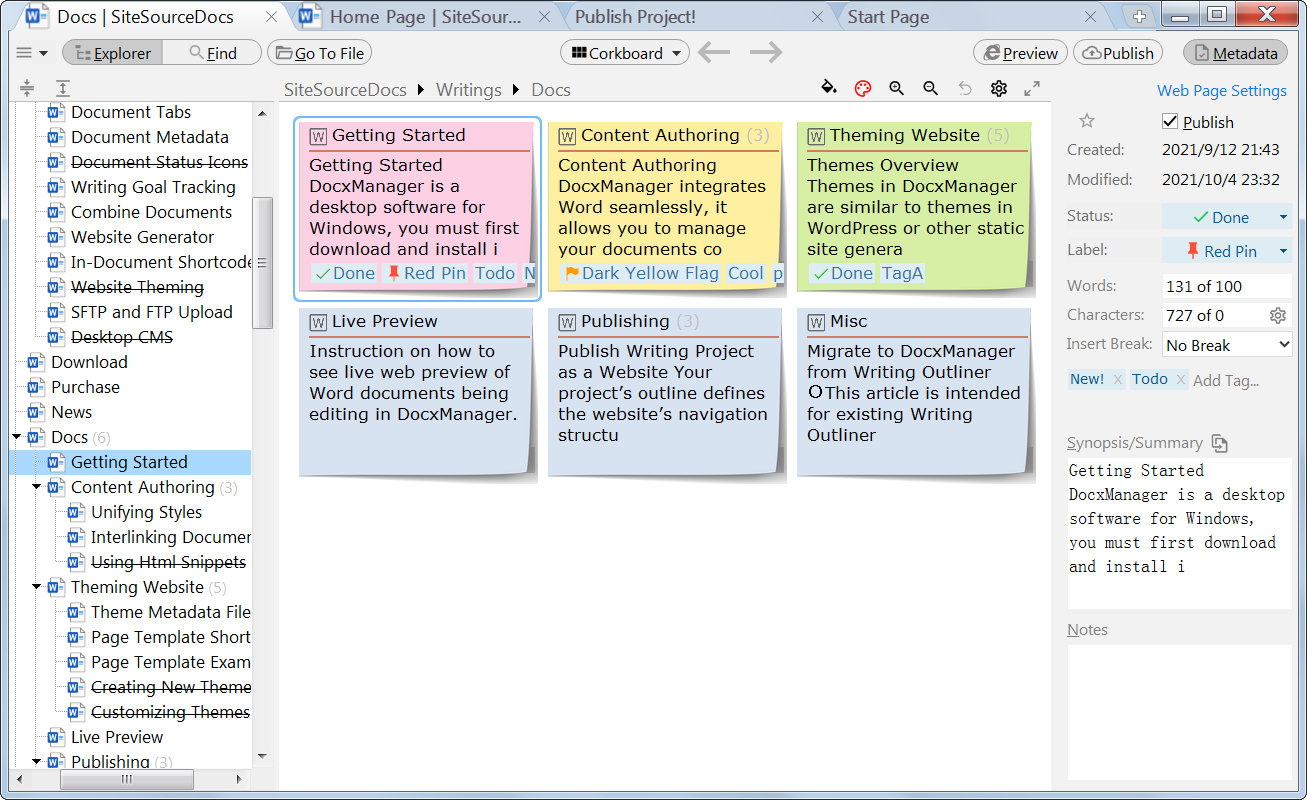Click Add Tag... field
This screenshot has height=800, width=1307.
1226,380
